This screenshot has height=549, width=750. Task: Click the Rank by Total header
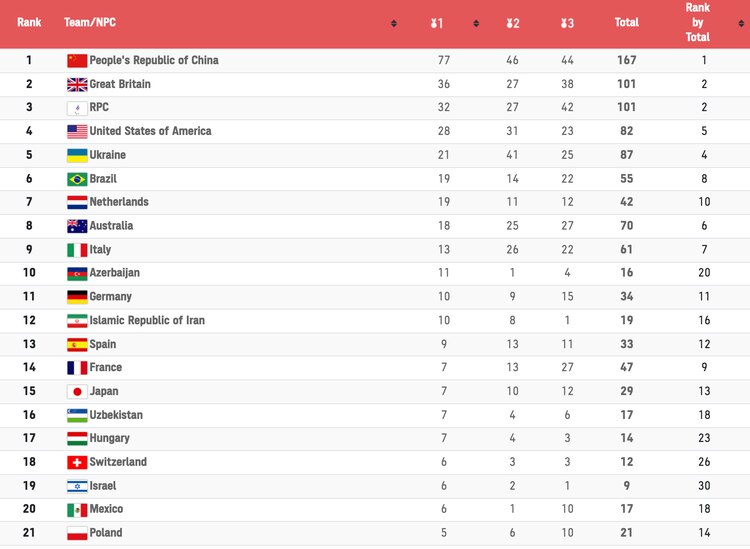pyautogui.click(x=697, y=22)
